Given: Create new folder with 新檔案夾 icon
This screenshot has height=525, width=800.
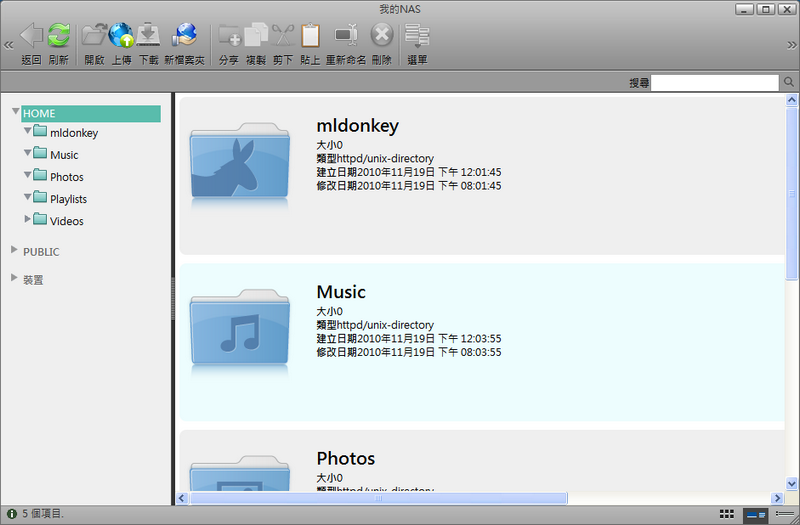Looking at the screenshot, I should coord(184,36).
